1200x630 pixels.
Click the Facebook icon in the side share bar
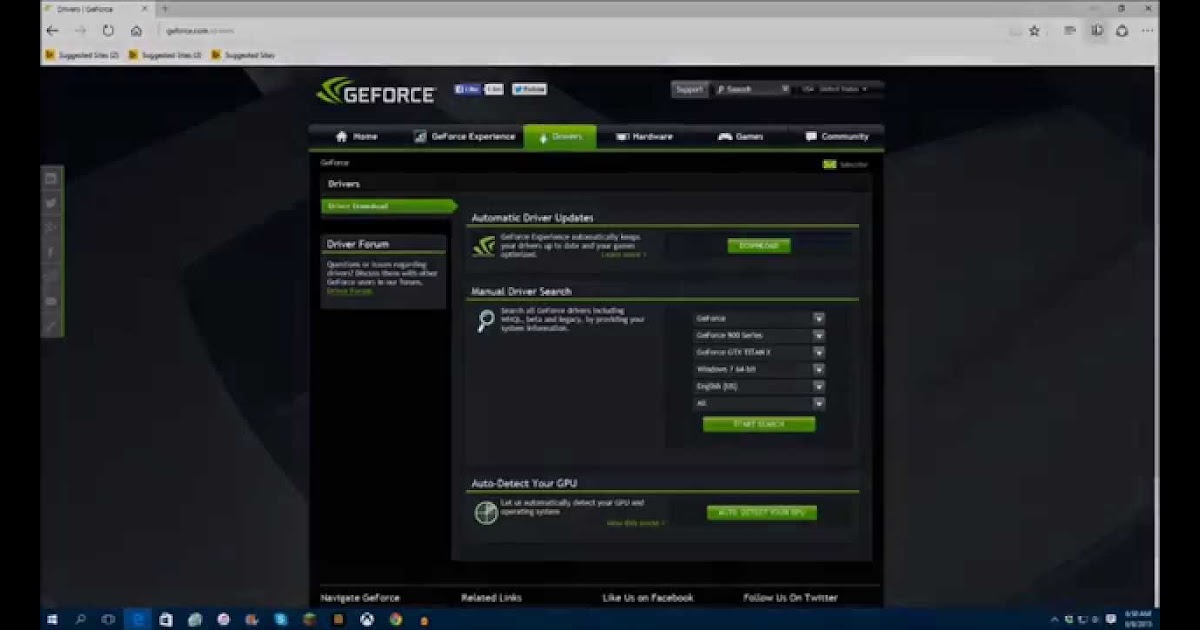tap(52, 252)
